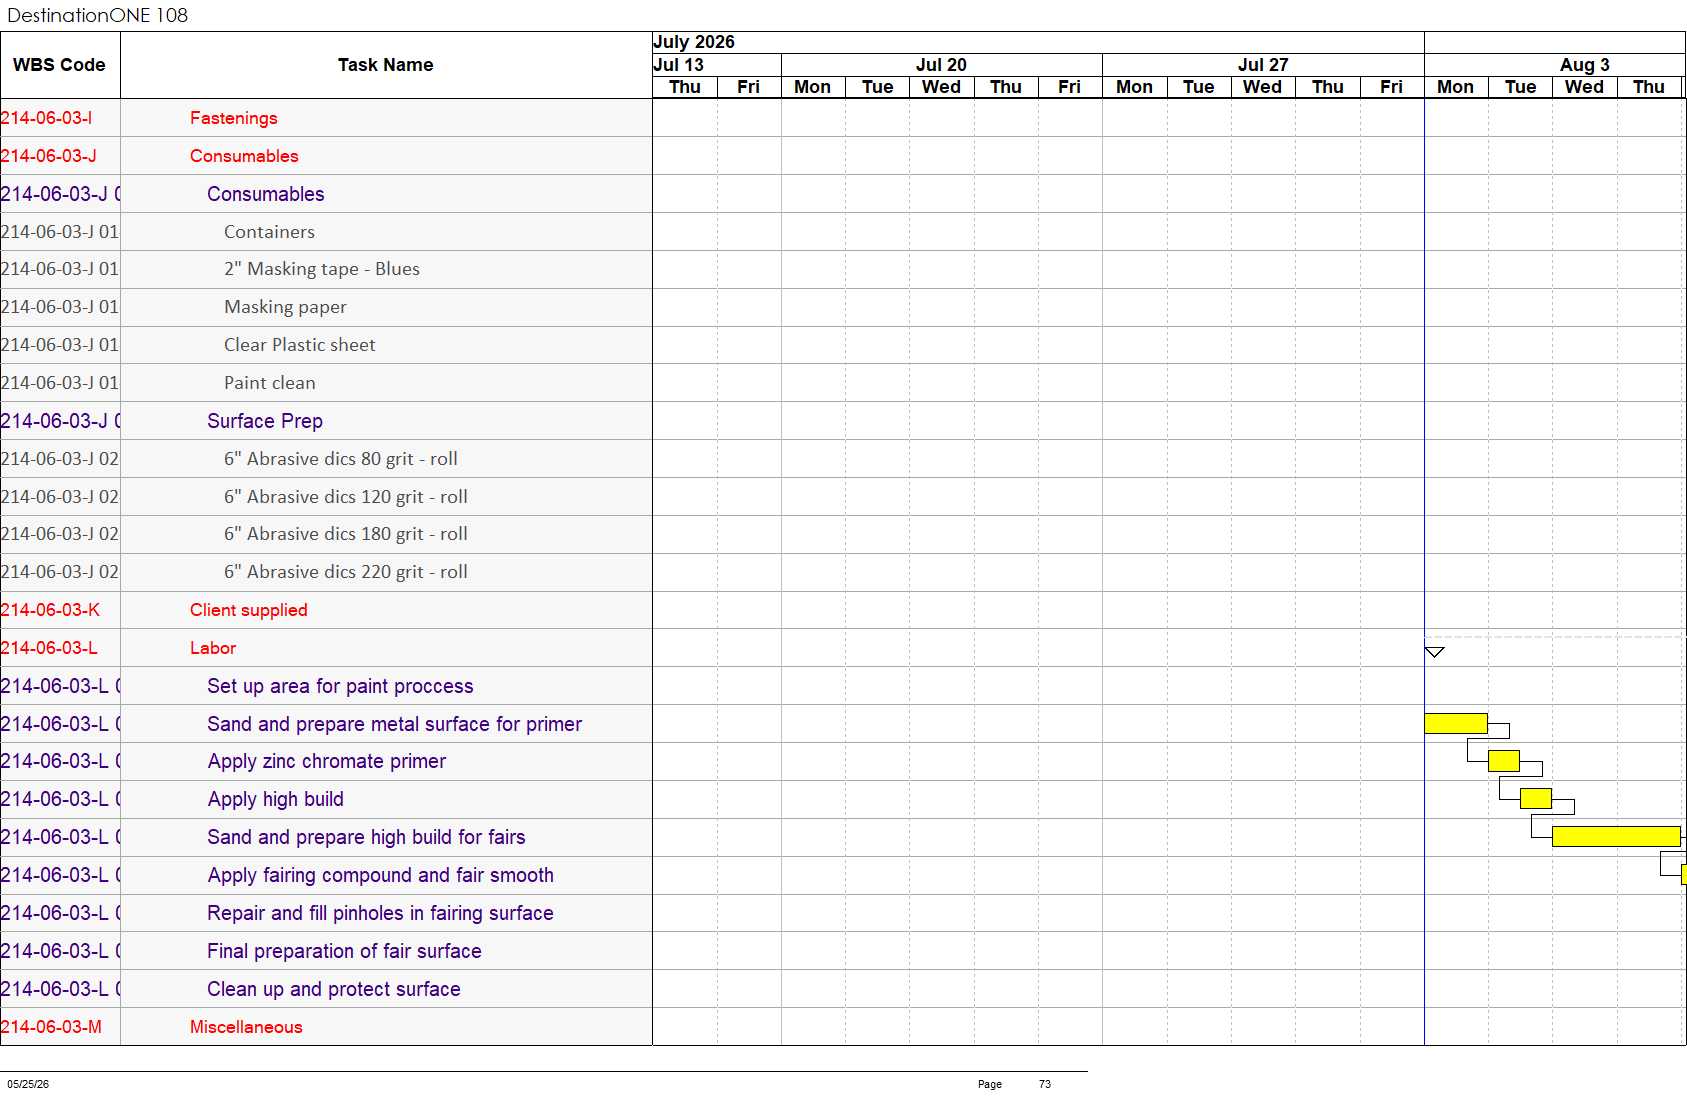
Task: Select Repair and fill pinholes in fairing surface
Action: coord(380,913)
